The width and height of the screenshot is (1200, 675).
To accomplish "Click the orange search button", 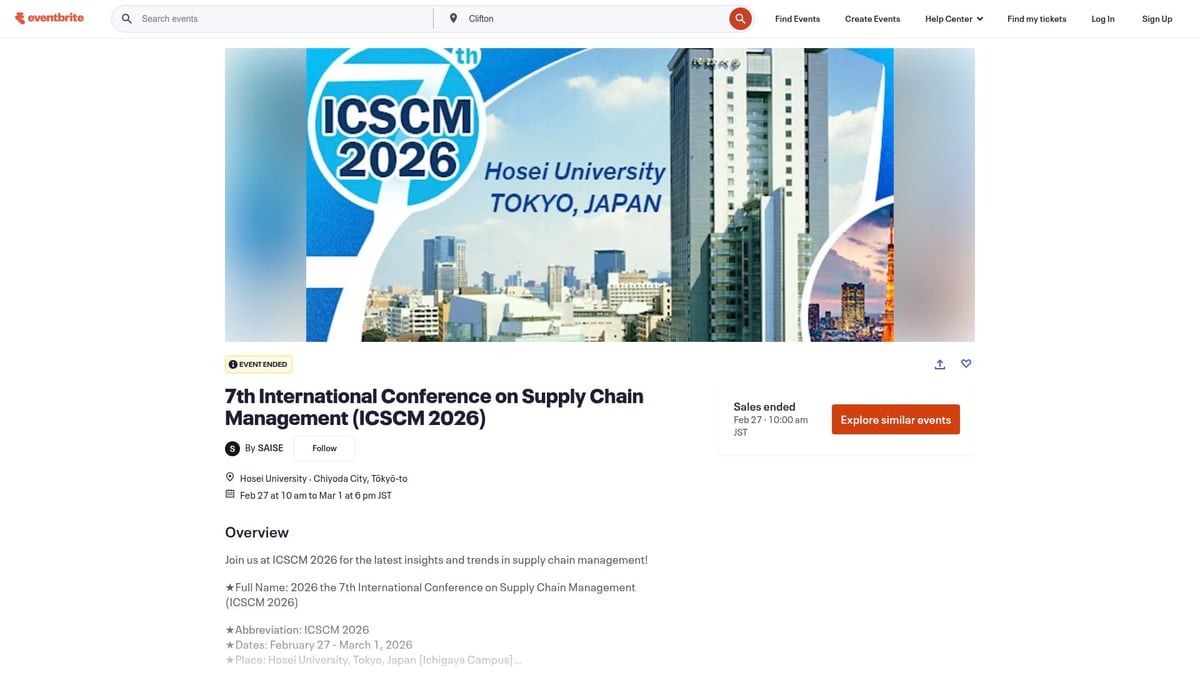I will pyautogui.click(x=740, y=18).
